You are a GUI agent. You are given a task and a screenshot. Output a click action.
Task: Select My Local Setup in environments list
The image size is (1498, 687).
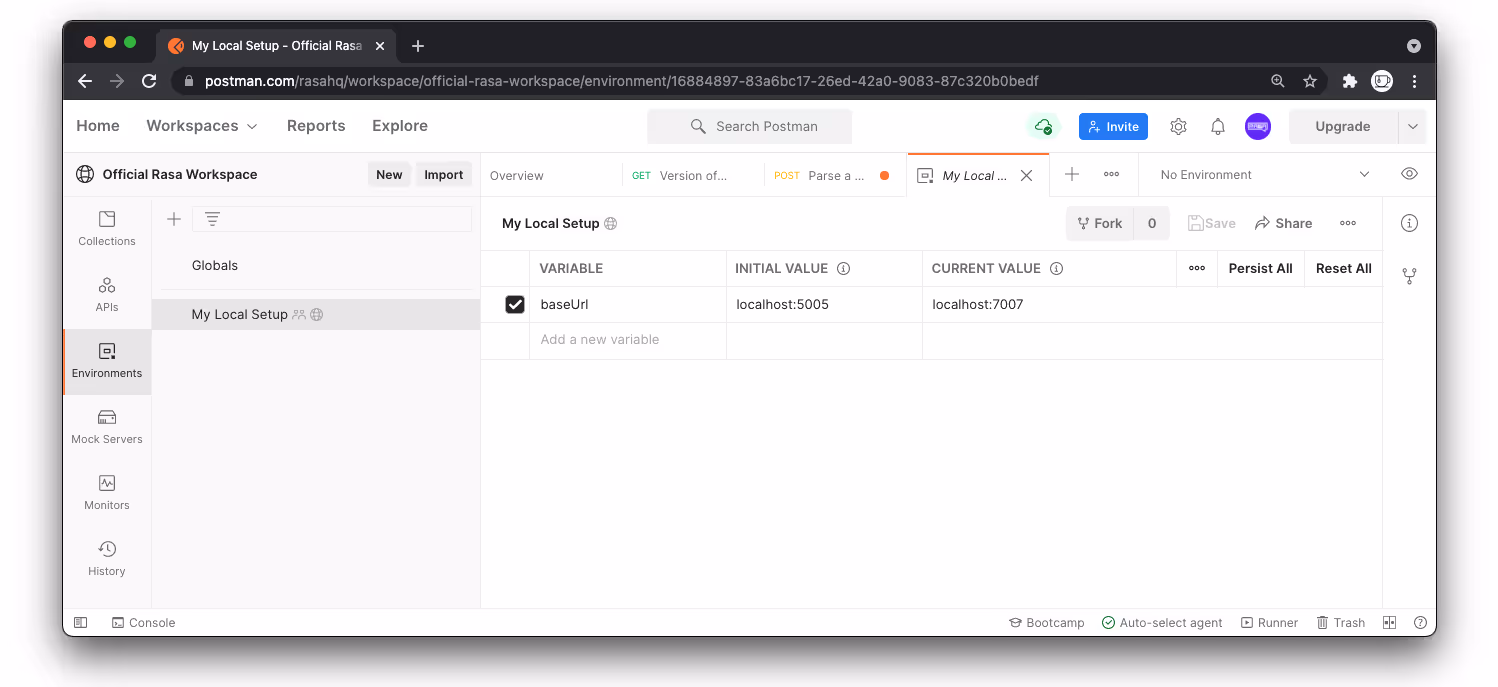pos(316,314)
